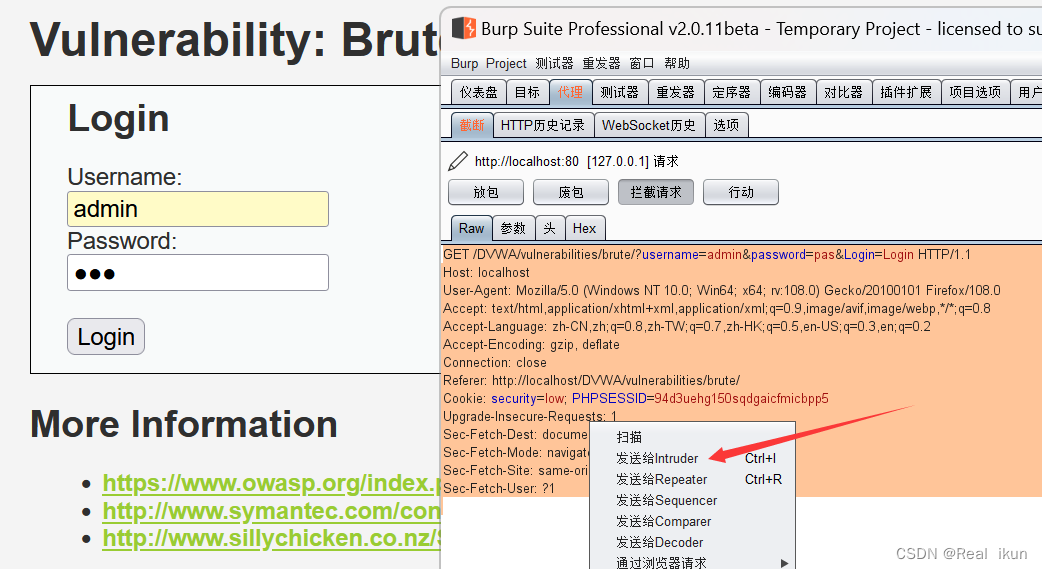Select the Raw view tab
The image size is (1042, 569).
471,228
